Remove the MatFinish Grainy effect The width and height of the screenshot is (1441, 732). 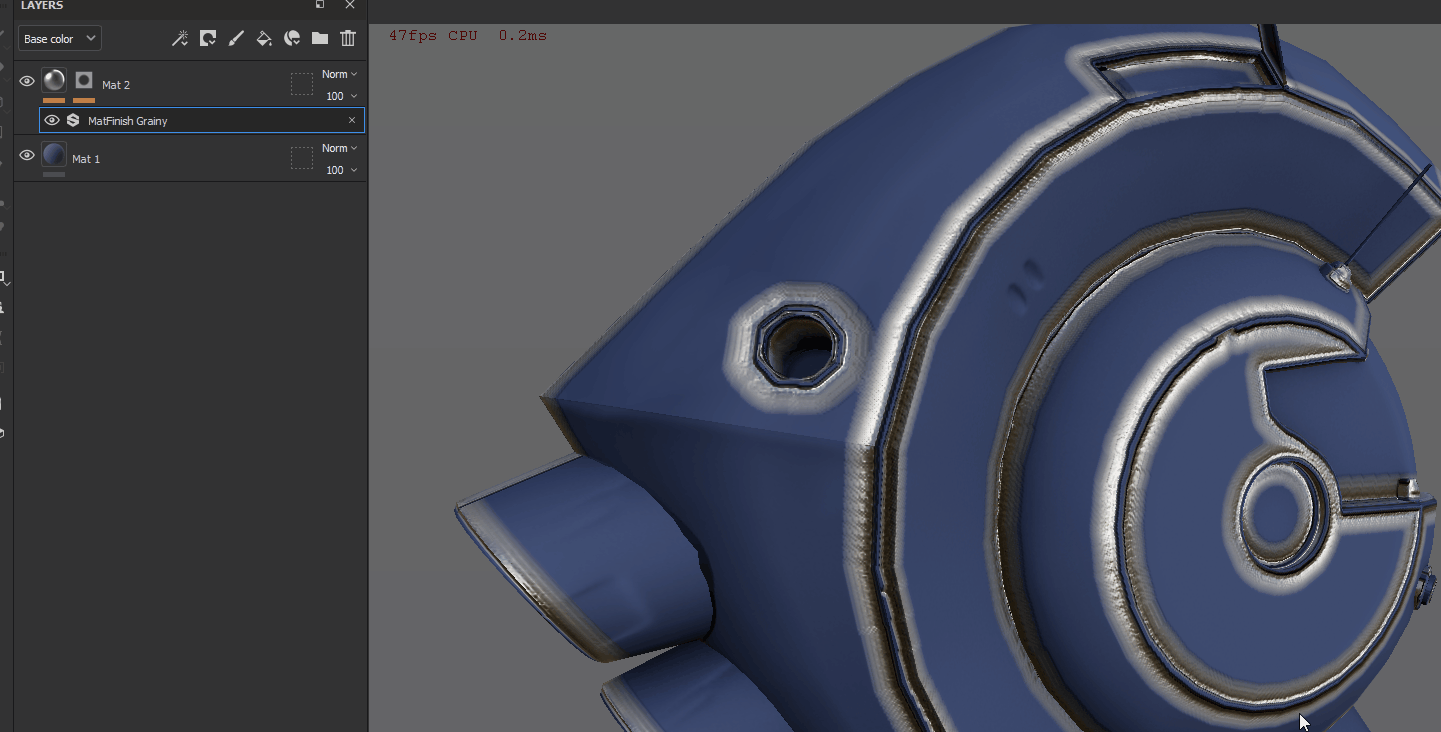pos(352,120)
